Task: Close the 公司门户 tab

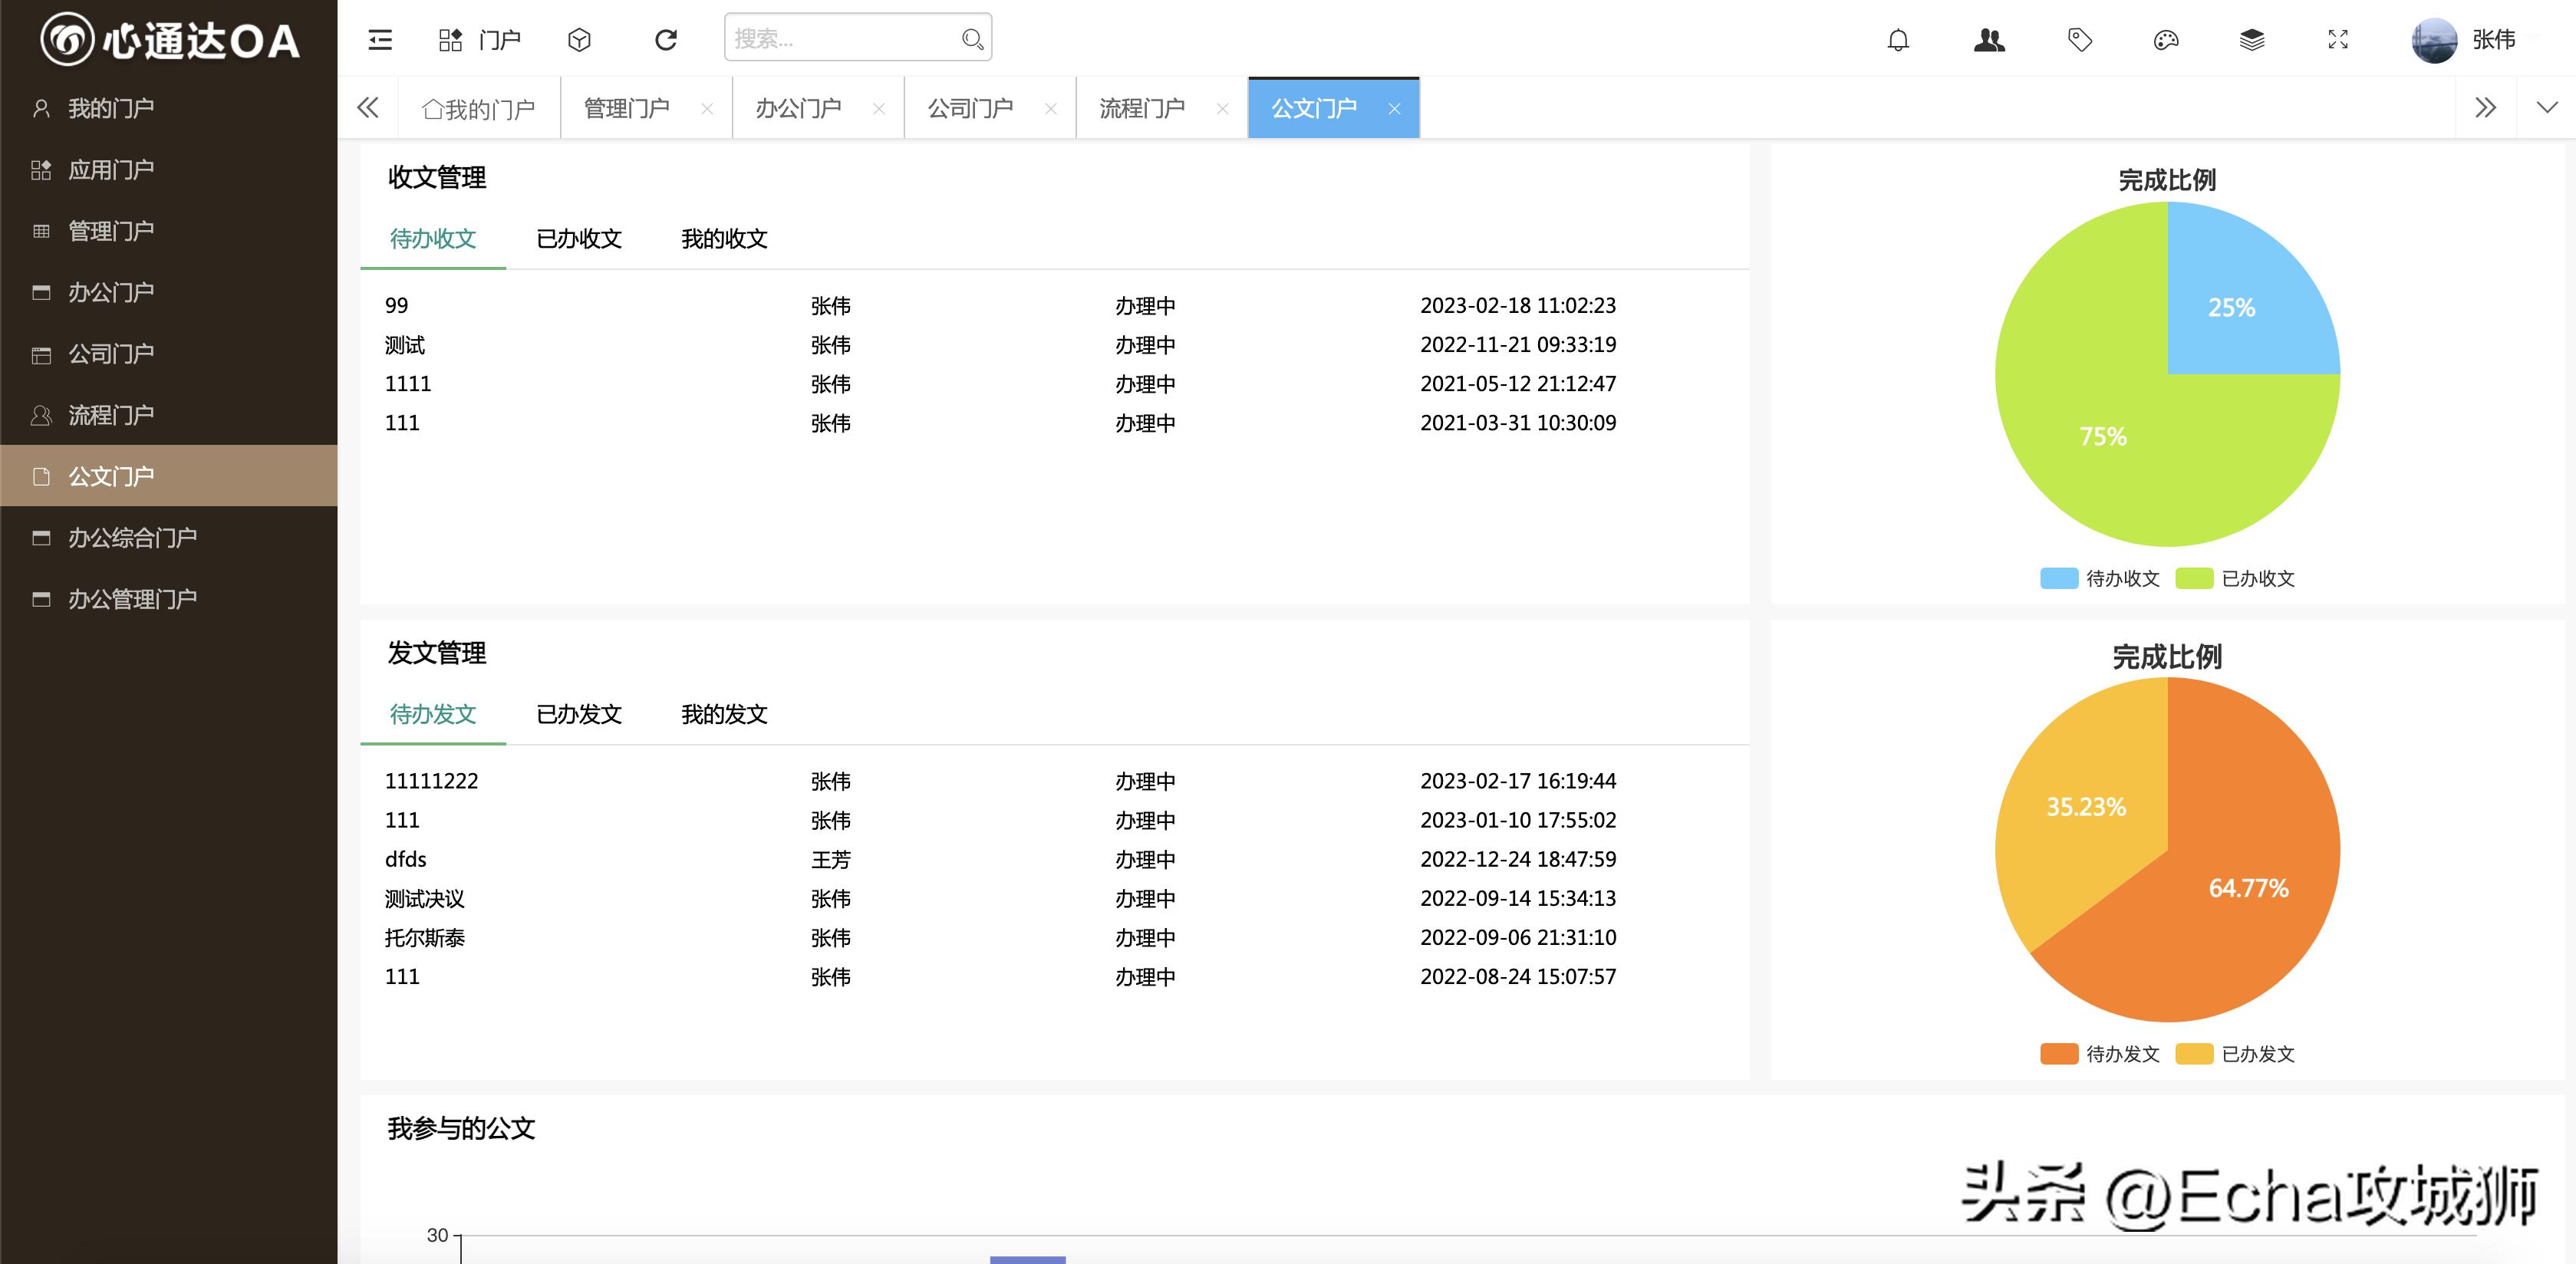Action: [x=1050, y=108]
